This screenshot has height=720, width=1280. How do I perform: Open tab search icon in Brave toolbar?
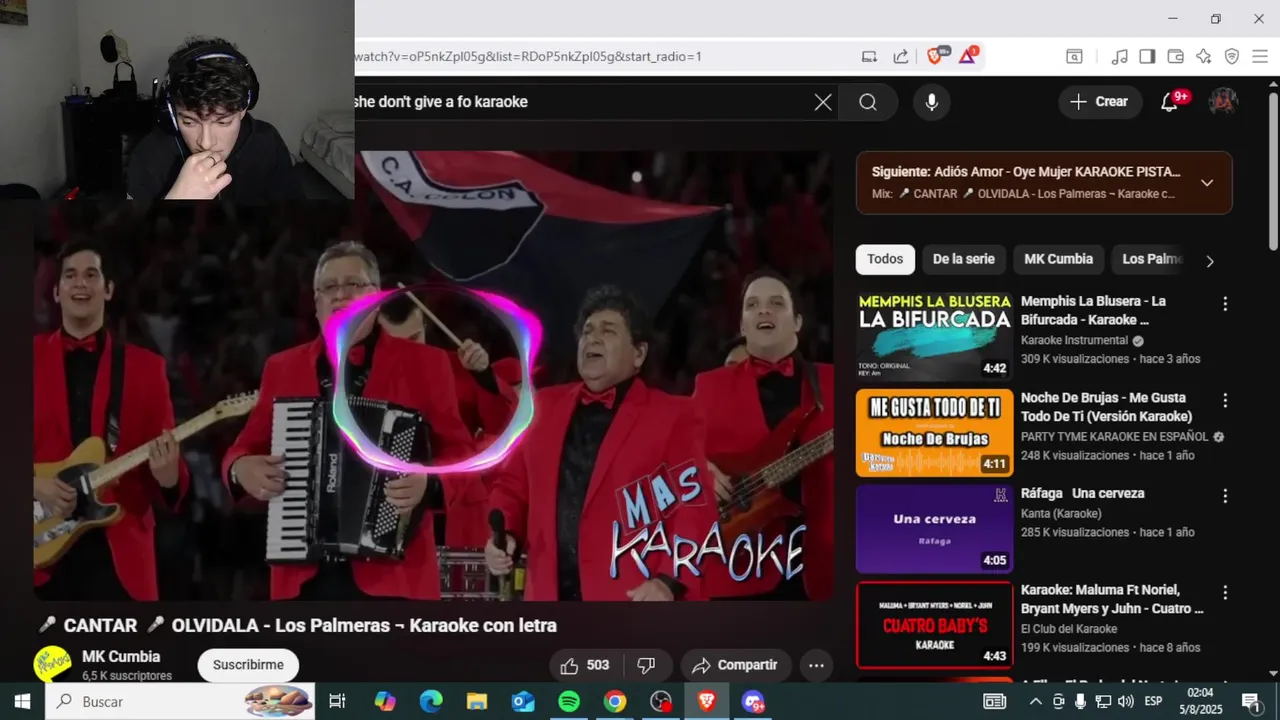tap(1074, 56)
